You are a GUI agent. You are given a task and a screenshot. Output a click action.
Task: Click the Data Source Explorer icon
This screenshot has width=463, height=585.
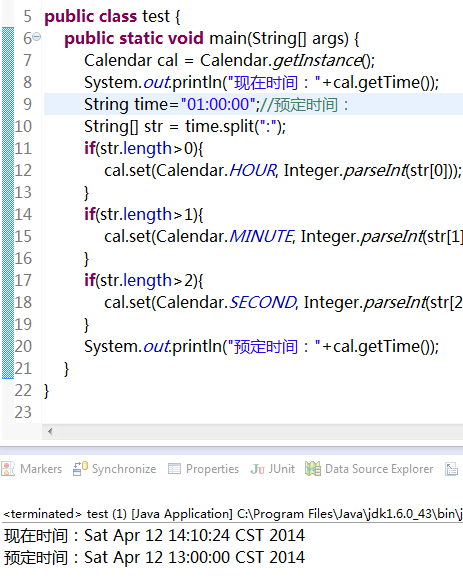[313, 469]
